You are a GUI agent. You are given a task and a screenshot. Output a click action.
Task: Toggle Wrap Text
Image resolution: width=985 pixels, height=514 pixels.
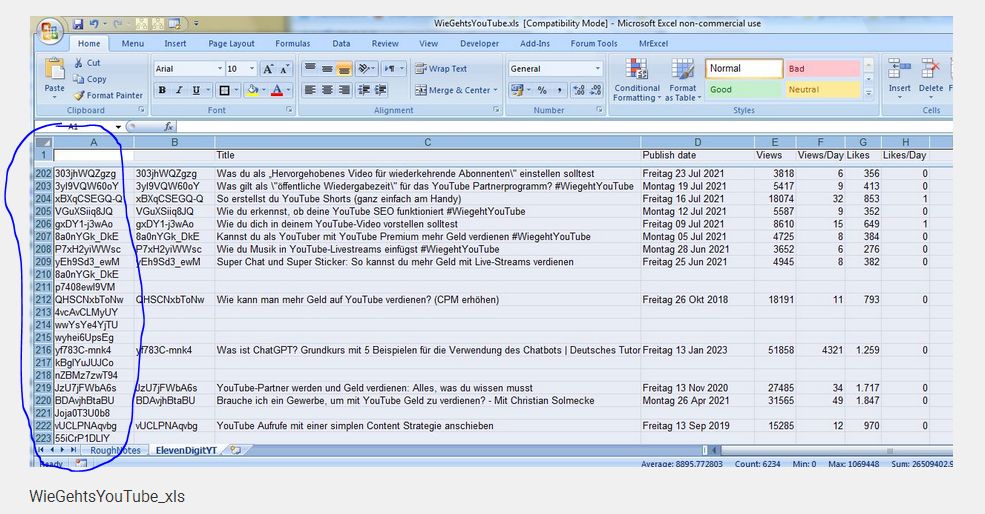click(x=441, y=68)
